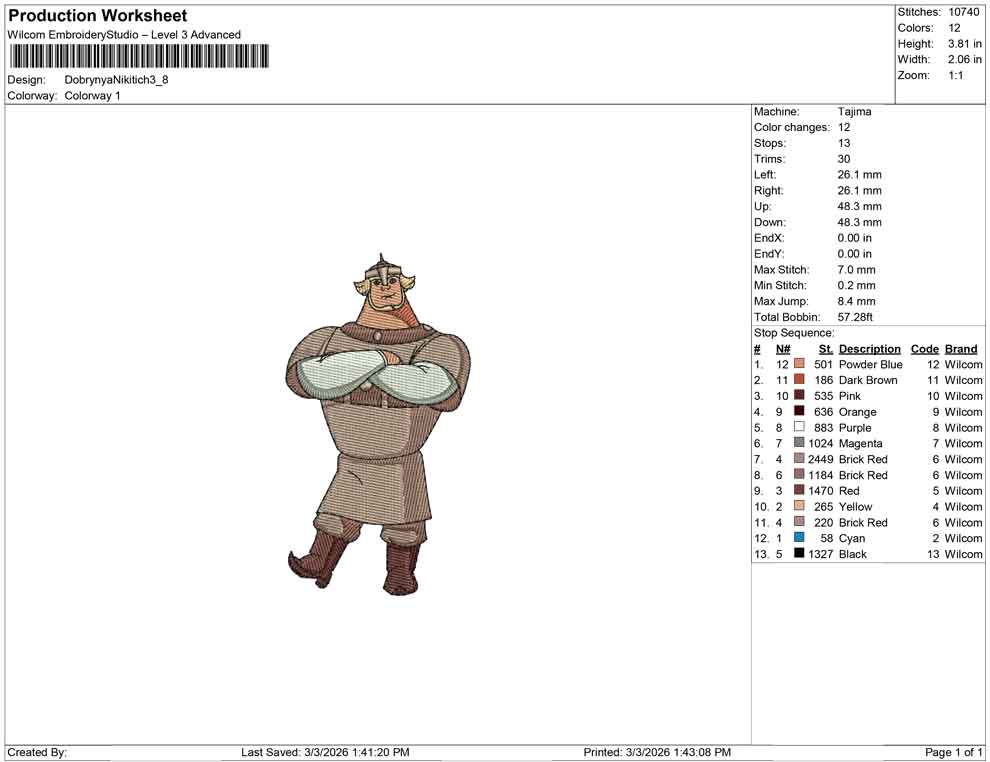This screenshot has width=990, height=762.
Task: Click the "Code" column header
Action: pos(924,349)
